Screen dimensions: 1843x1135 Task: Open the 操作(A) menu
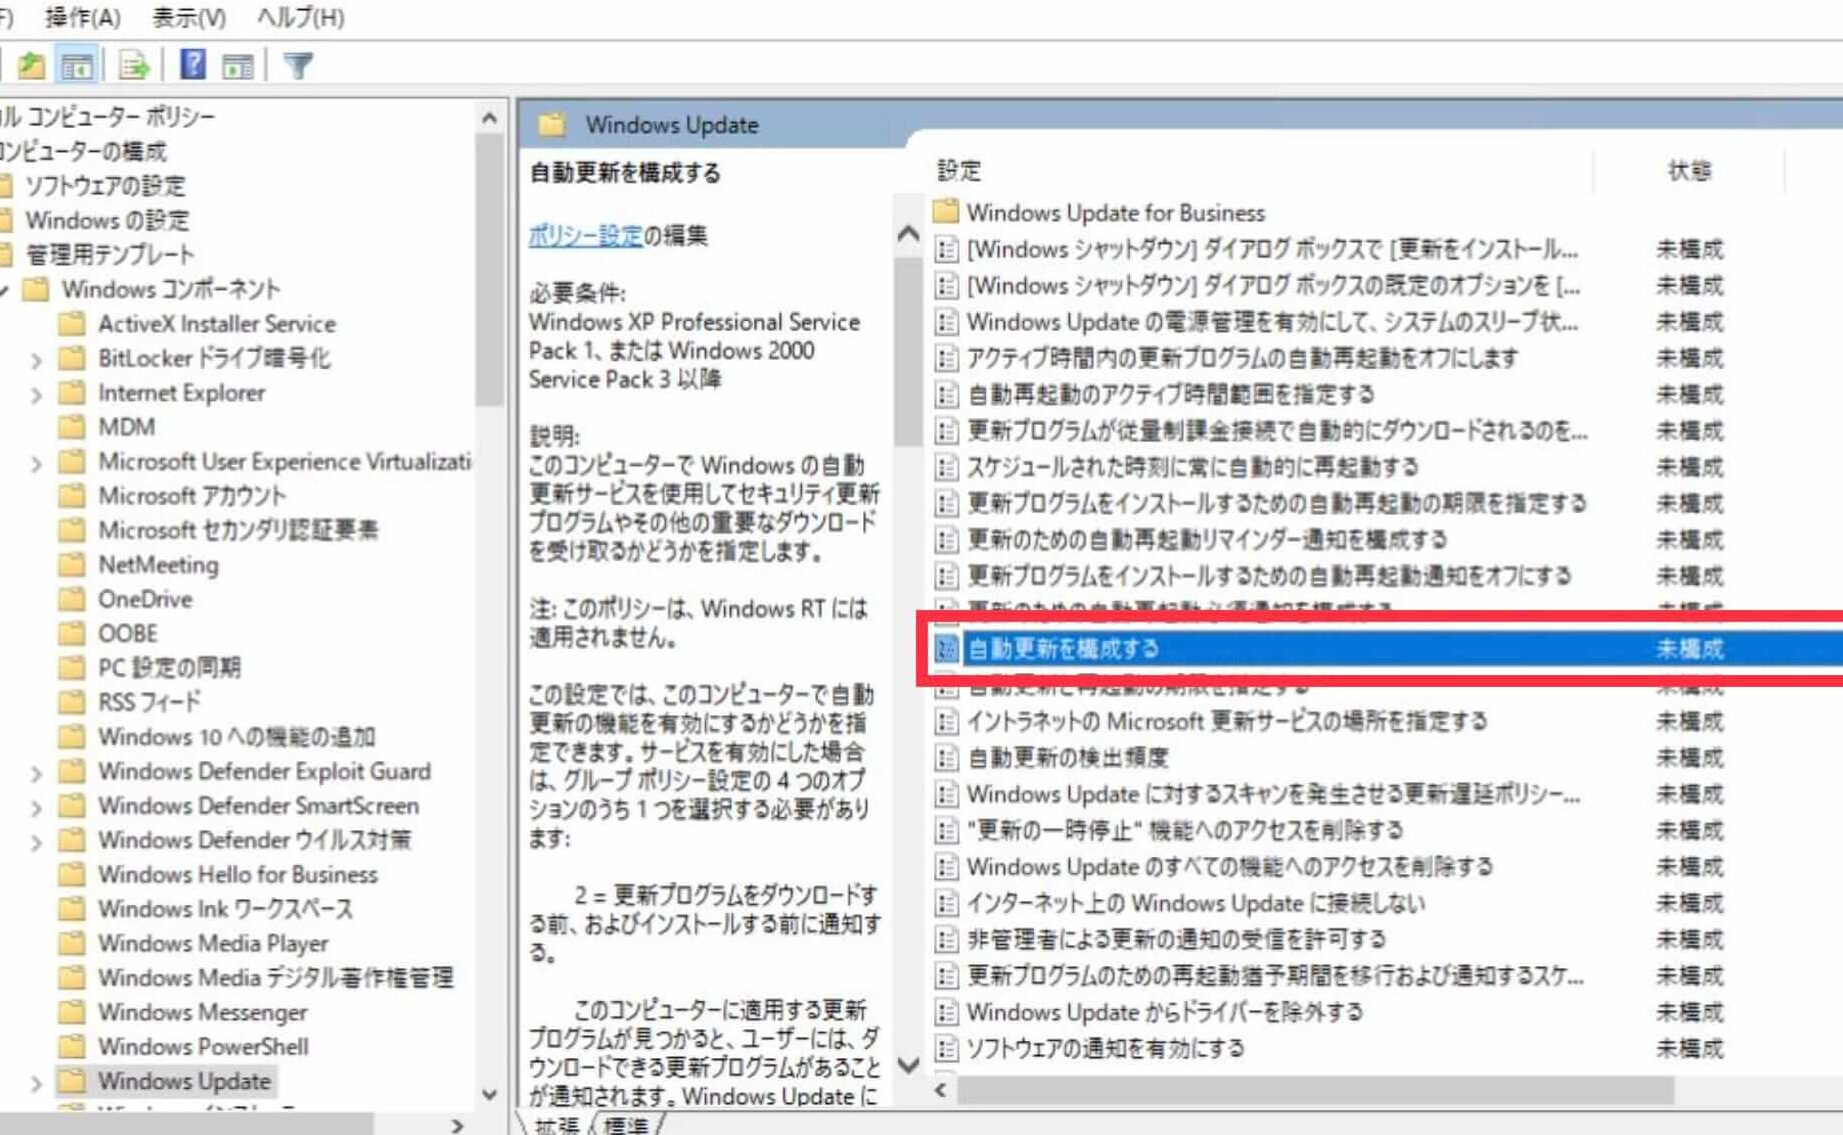(82, 17)
